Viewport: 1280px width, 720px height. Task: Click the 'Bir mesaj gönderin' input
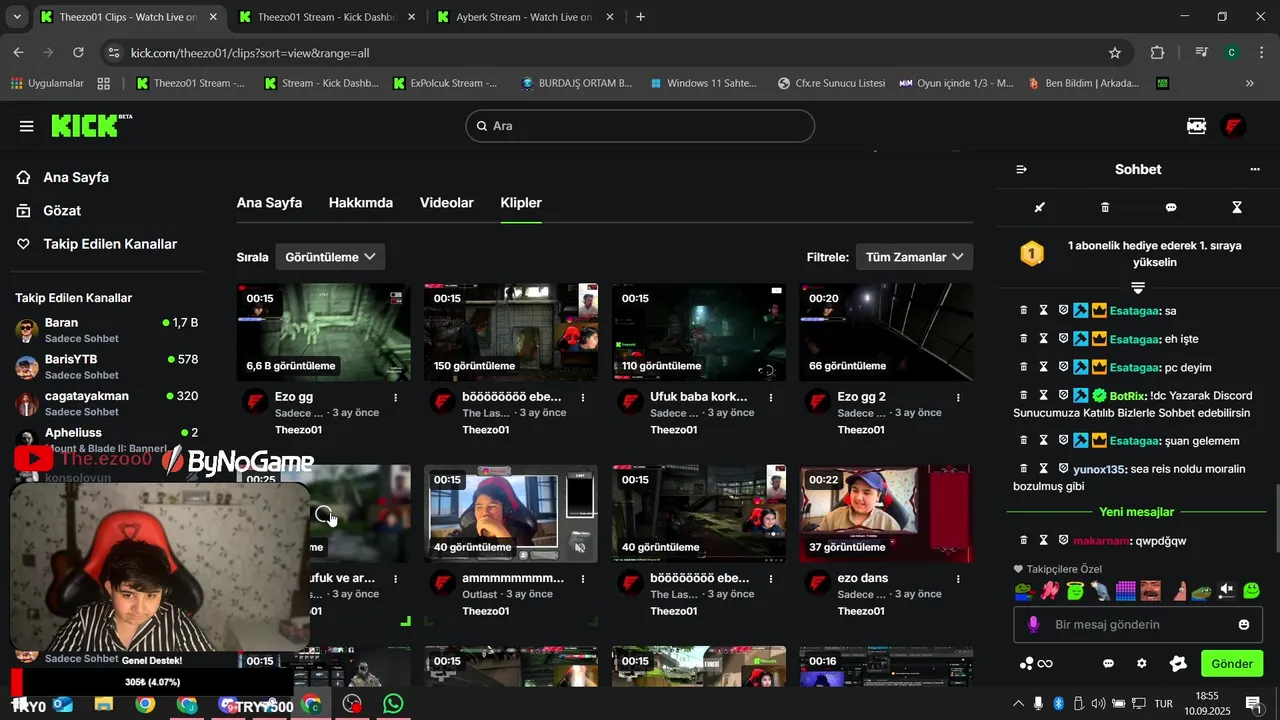[x=1138, y=625]
